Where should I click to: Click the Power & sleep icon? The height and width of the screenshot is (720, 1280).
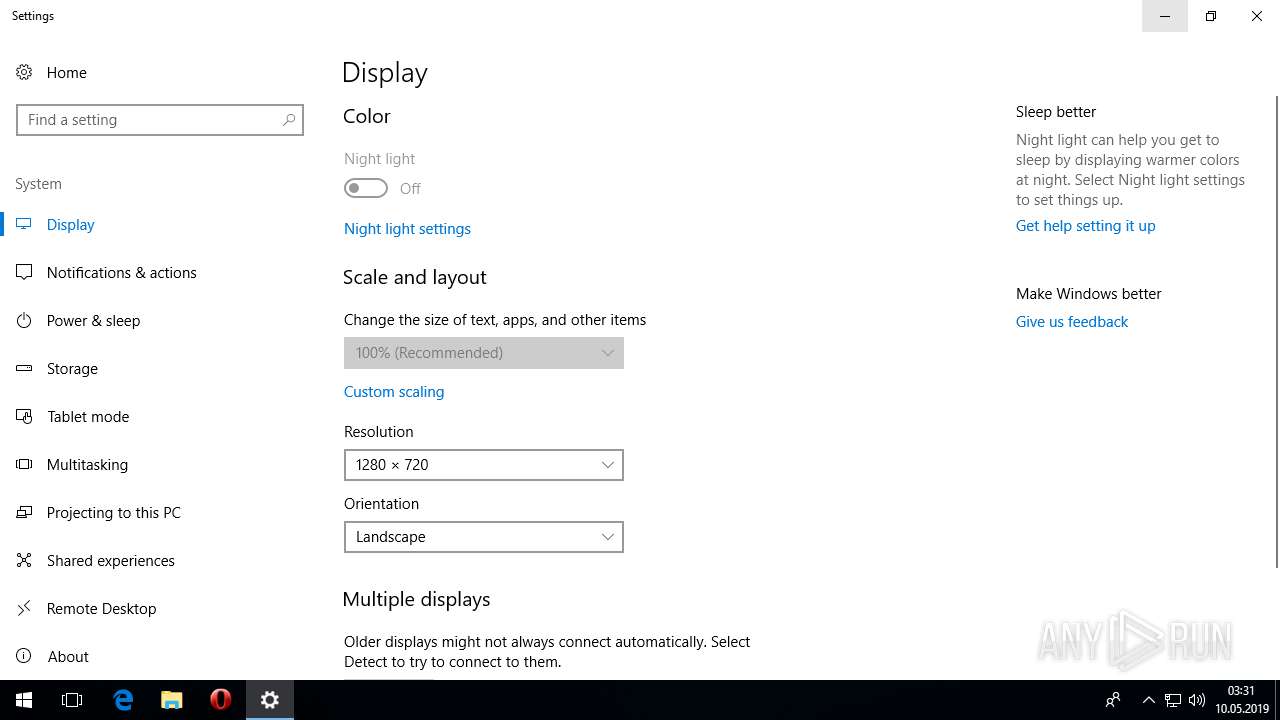[24, 320]
